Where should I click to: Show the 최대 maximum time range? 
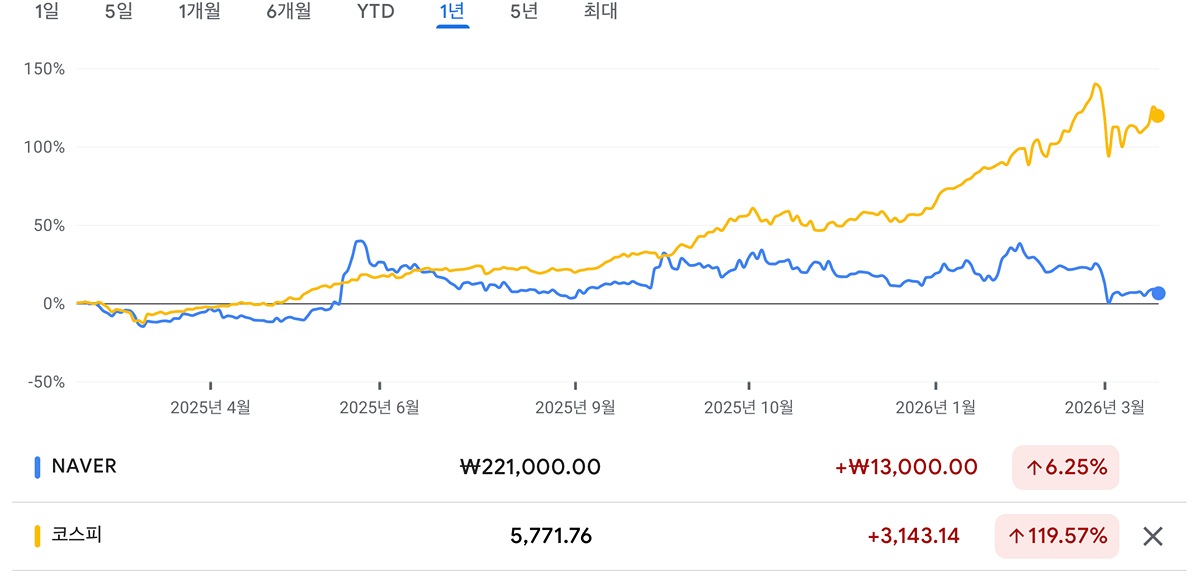[x=600, y=12]
